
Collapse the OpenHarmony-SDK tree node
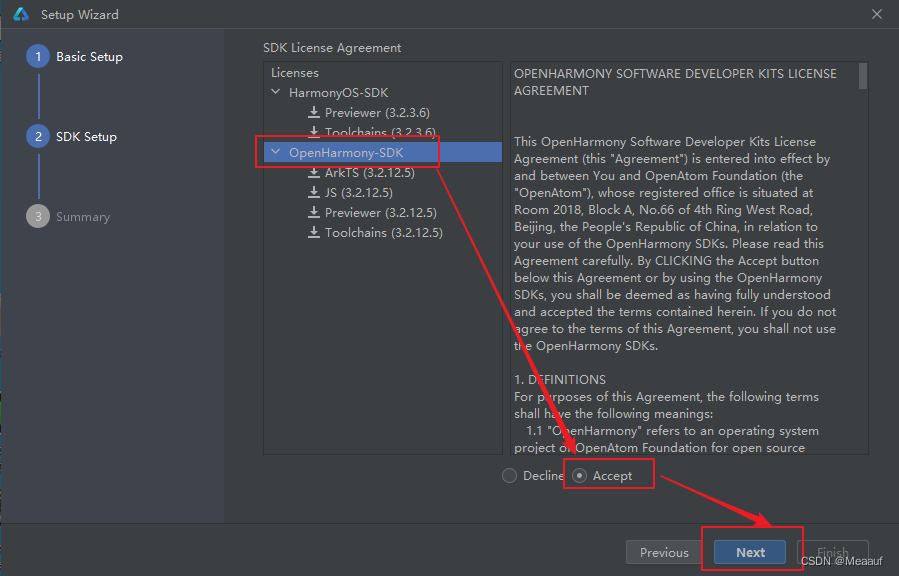tap(276, 152)
